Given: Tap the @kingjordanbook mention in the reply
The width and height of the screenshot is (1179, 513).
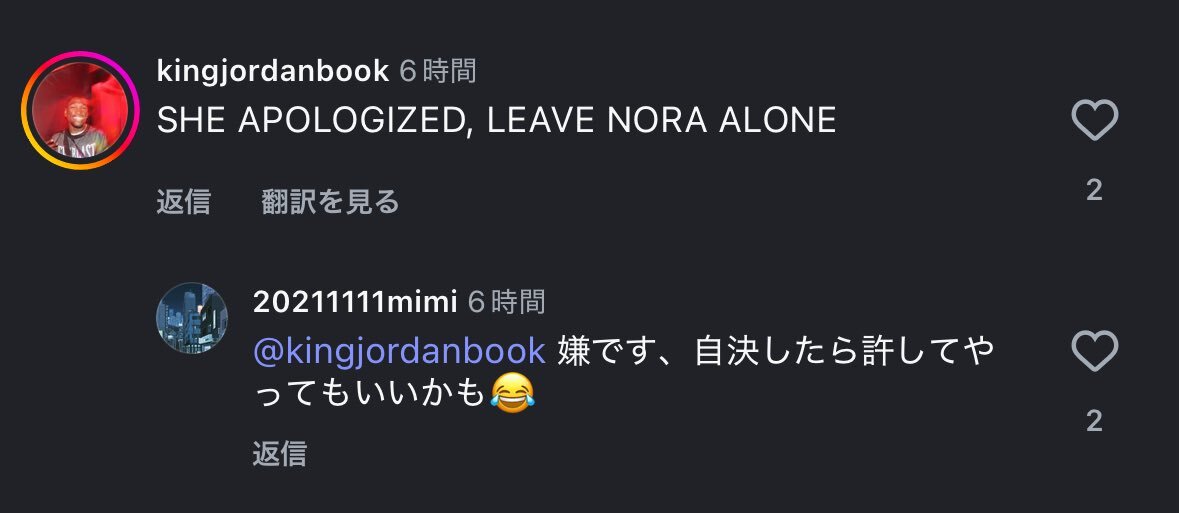Looking at the screenshot, I should point(400,351).
